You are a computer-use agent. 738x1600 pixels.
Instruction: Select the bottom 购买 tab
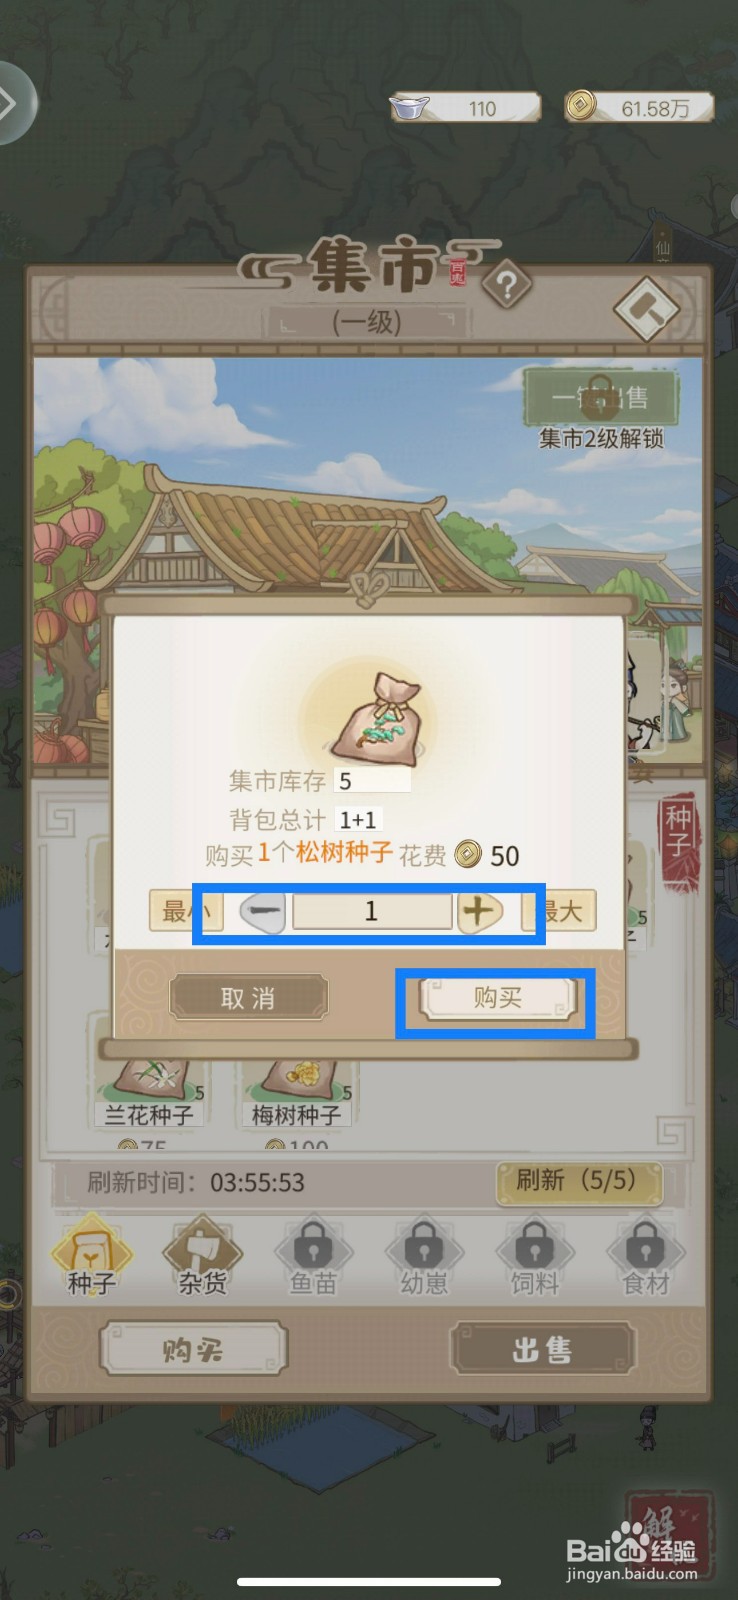[193, 1349]
